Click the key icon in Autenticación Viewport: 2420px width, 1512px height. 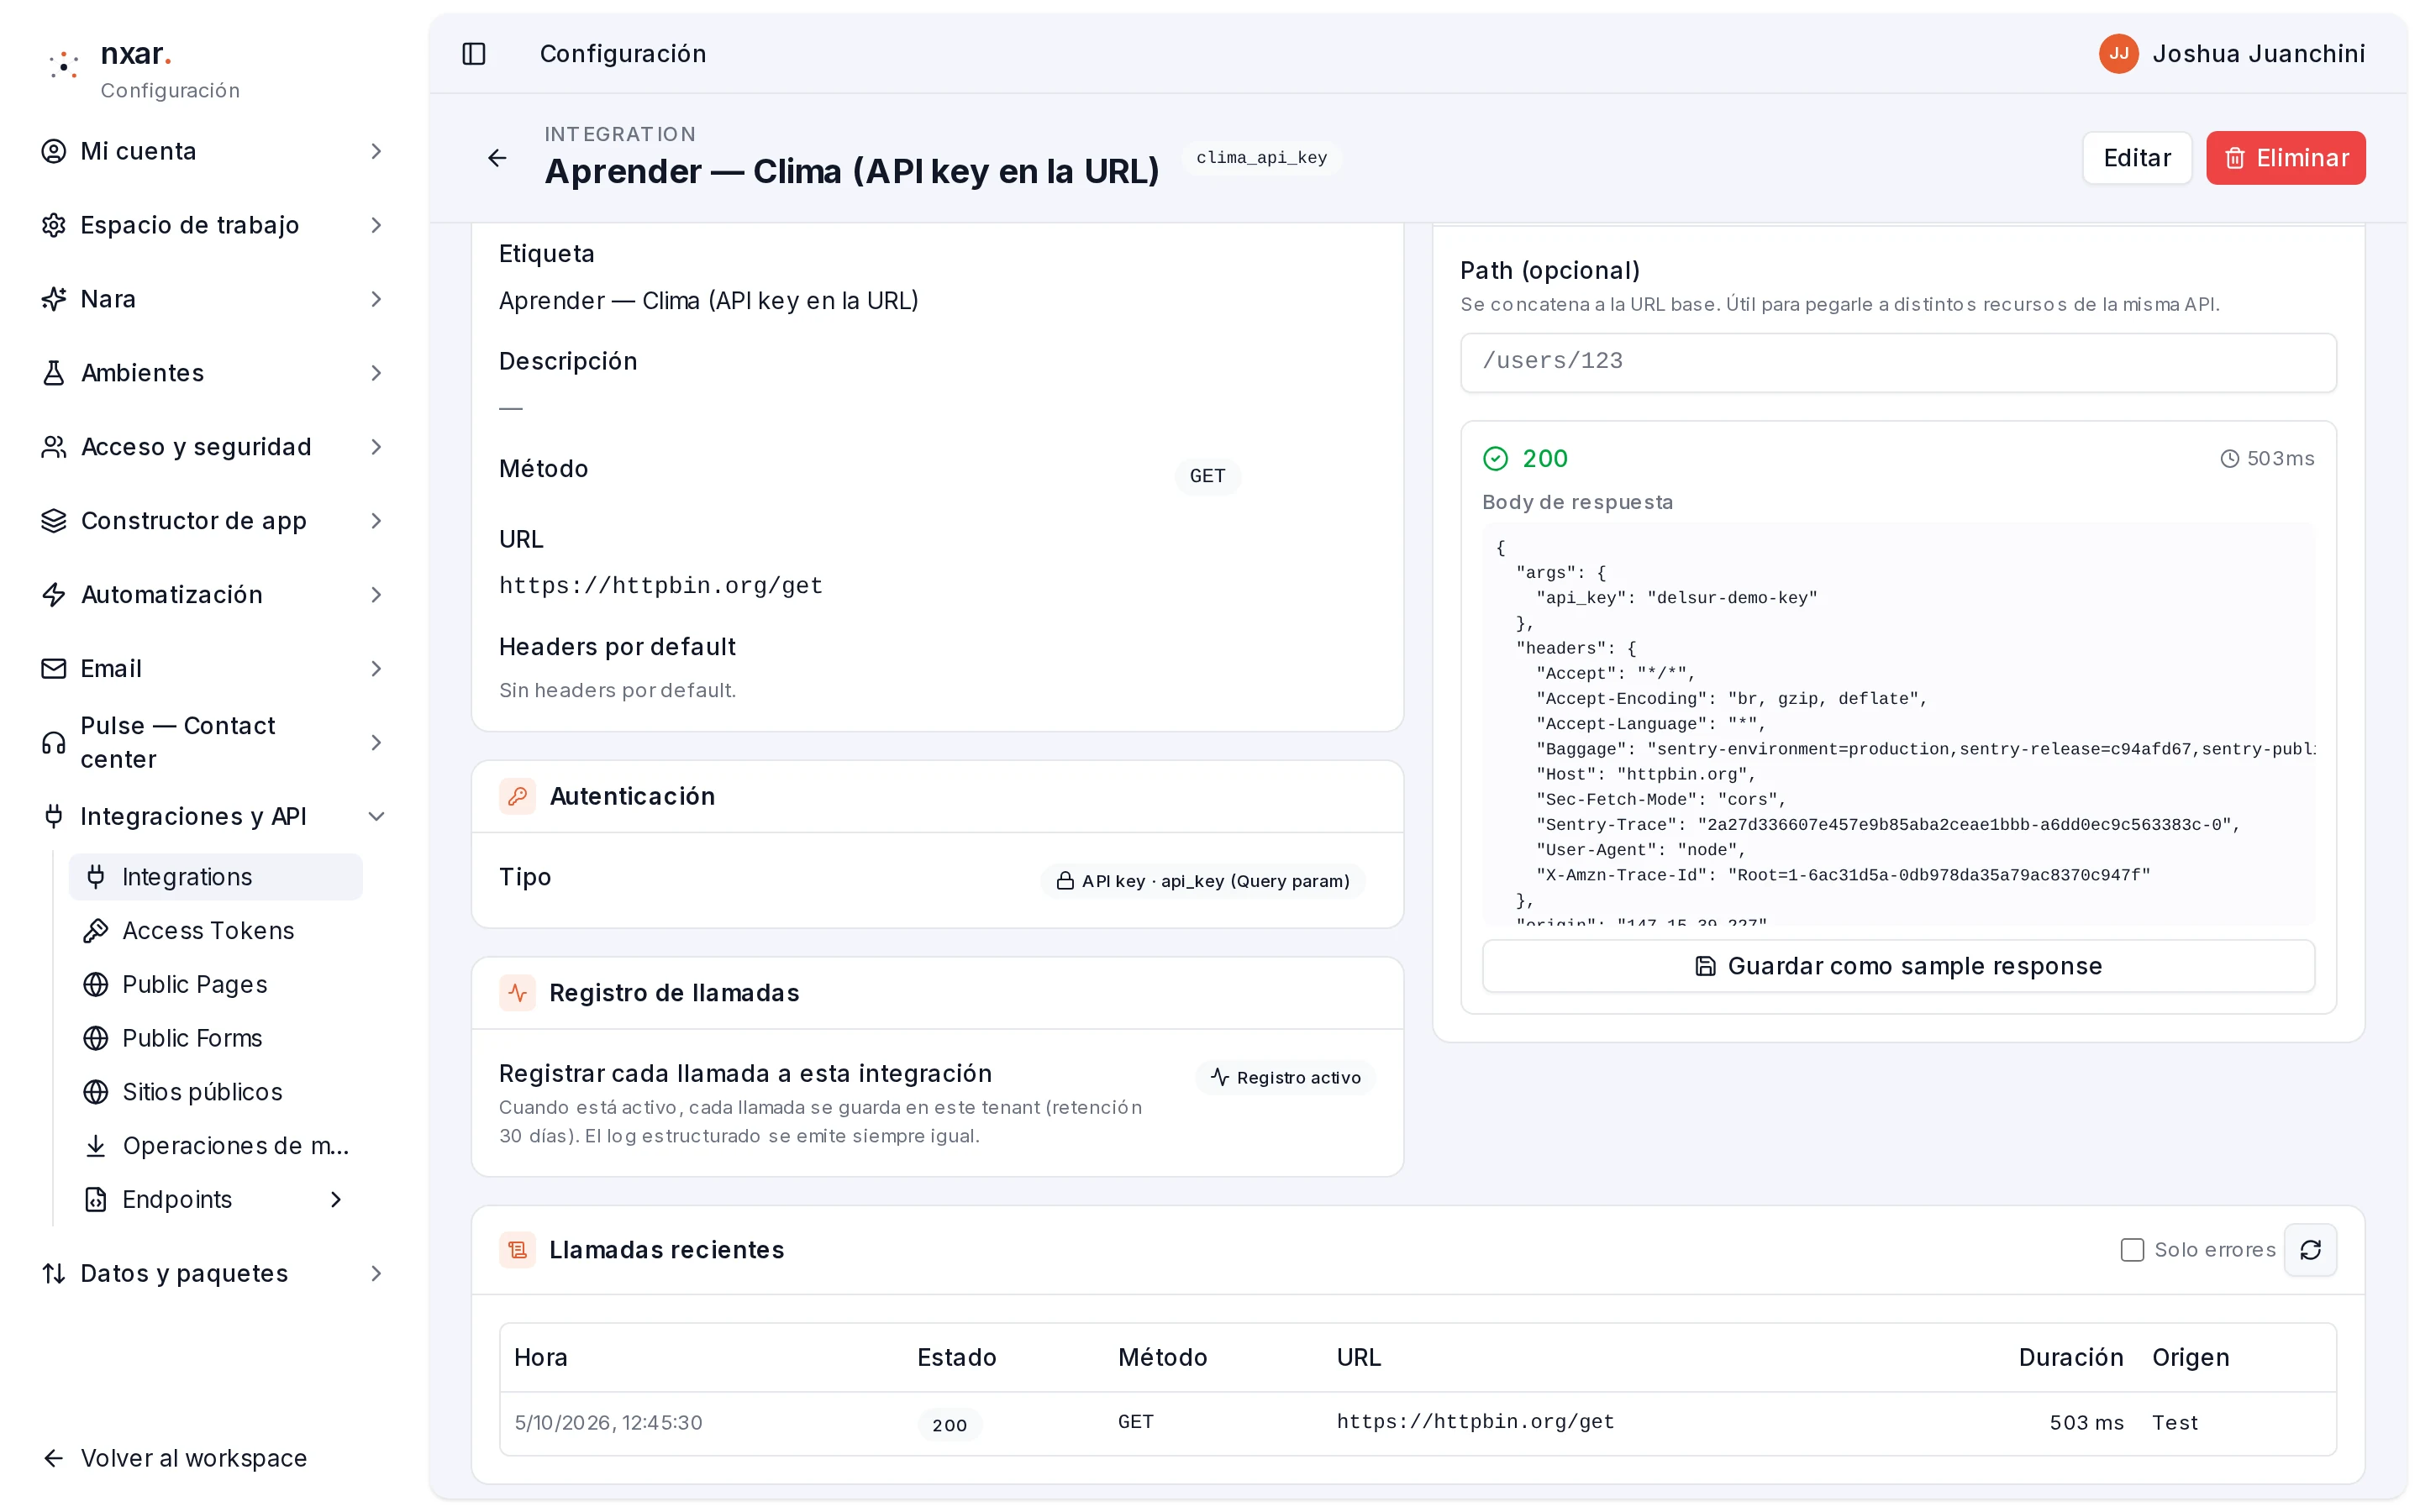517,796
